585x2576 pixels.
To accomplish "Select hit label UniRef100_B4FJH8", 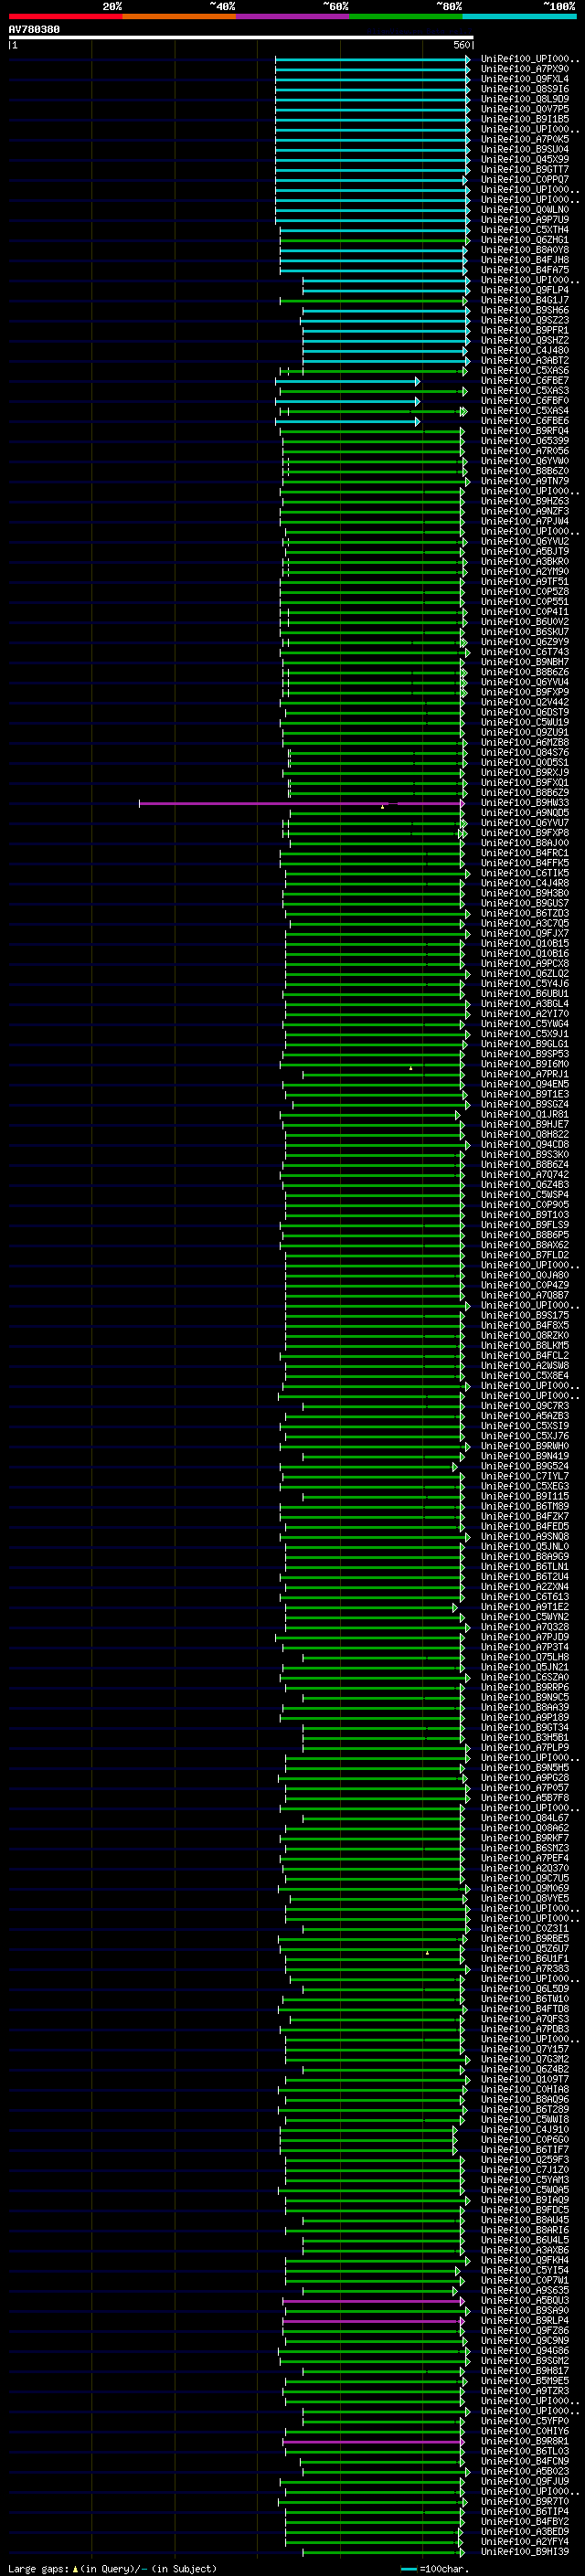I will point(525,260).
